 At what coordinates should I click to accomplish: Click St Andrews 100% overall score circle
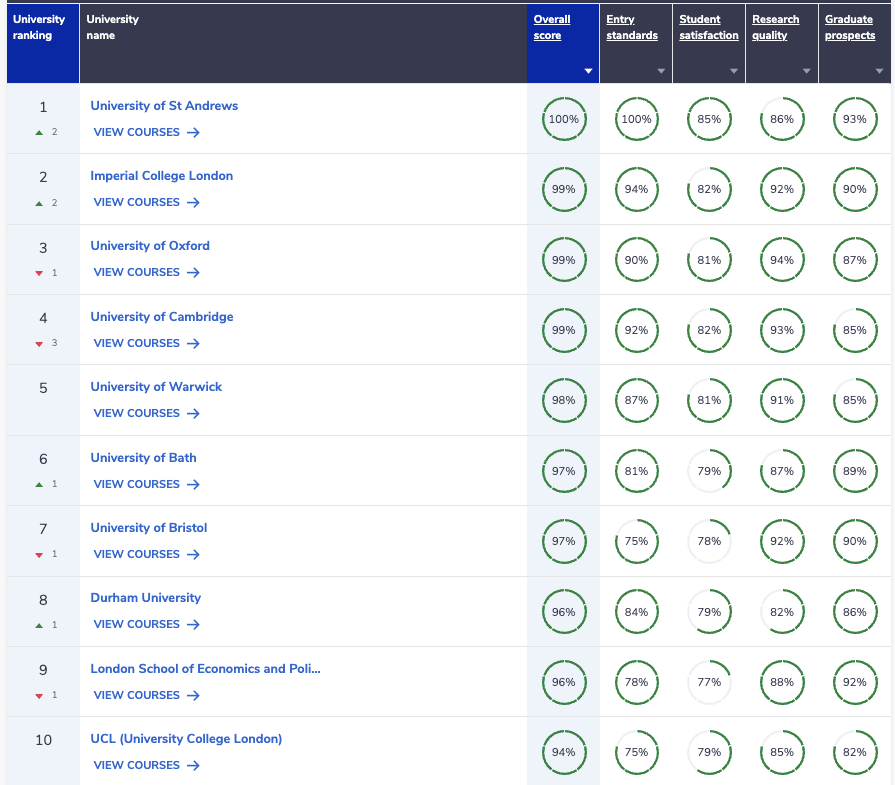(x=564, y=119)
